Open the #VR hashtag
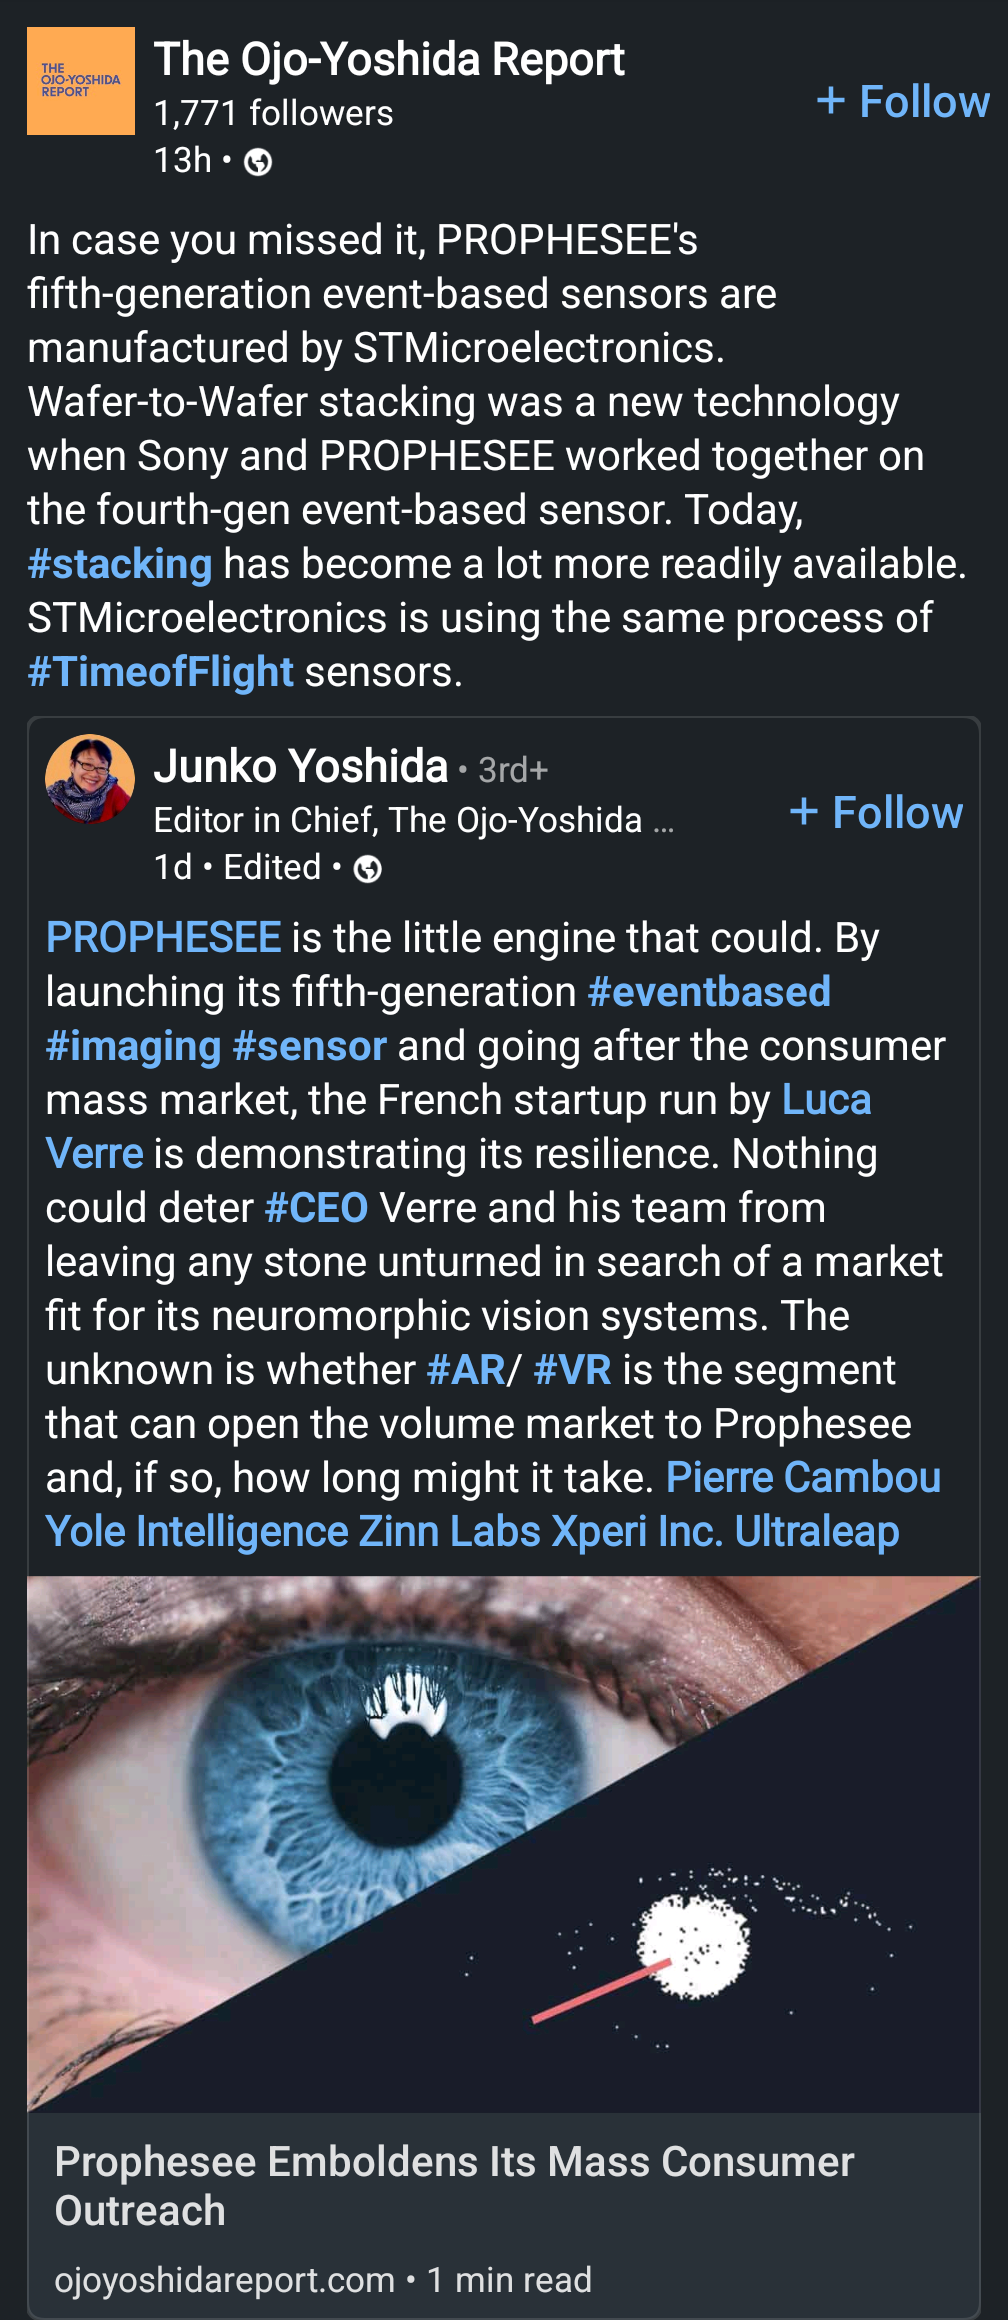The width and height of the screenshot is (1008, 2320). coord(572,1370)
